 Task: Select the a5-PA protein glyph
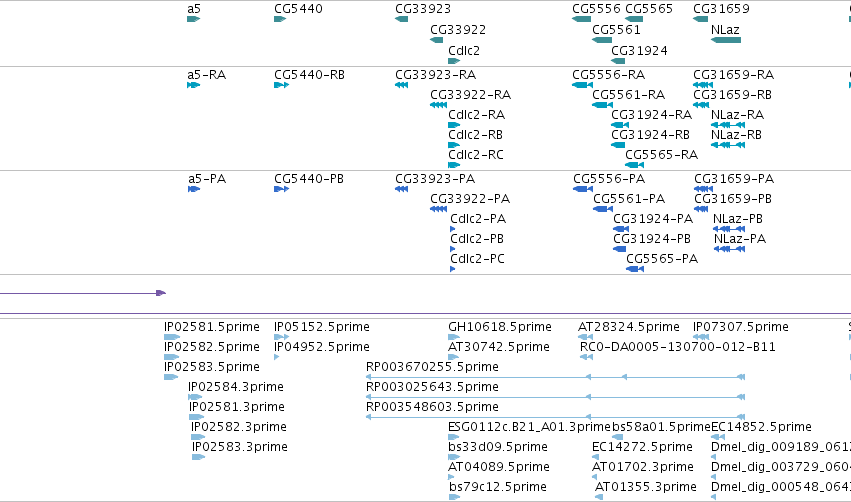(x=194, y=189)
